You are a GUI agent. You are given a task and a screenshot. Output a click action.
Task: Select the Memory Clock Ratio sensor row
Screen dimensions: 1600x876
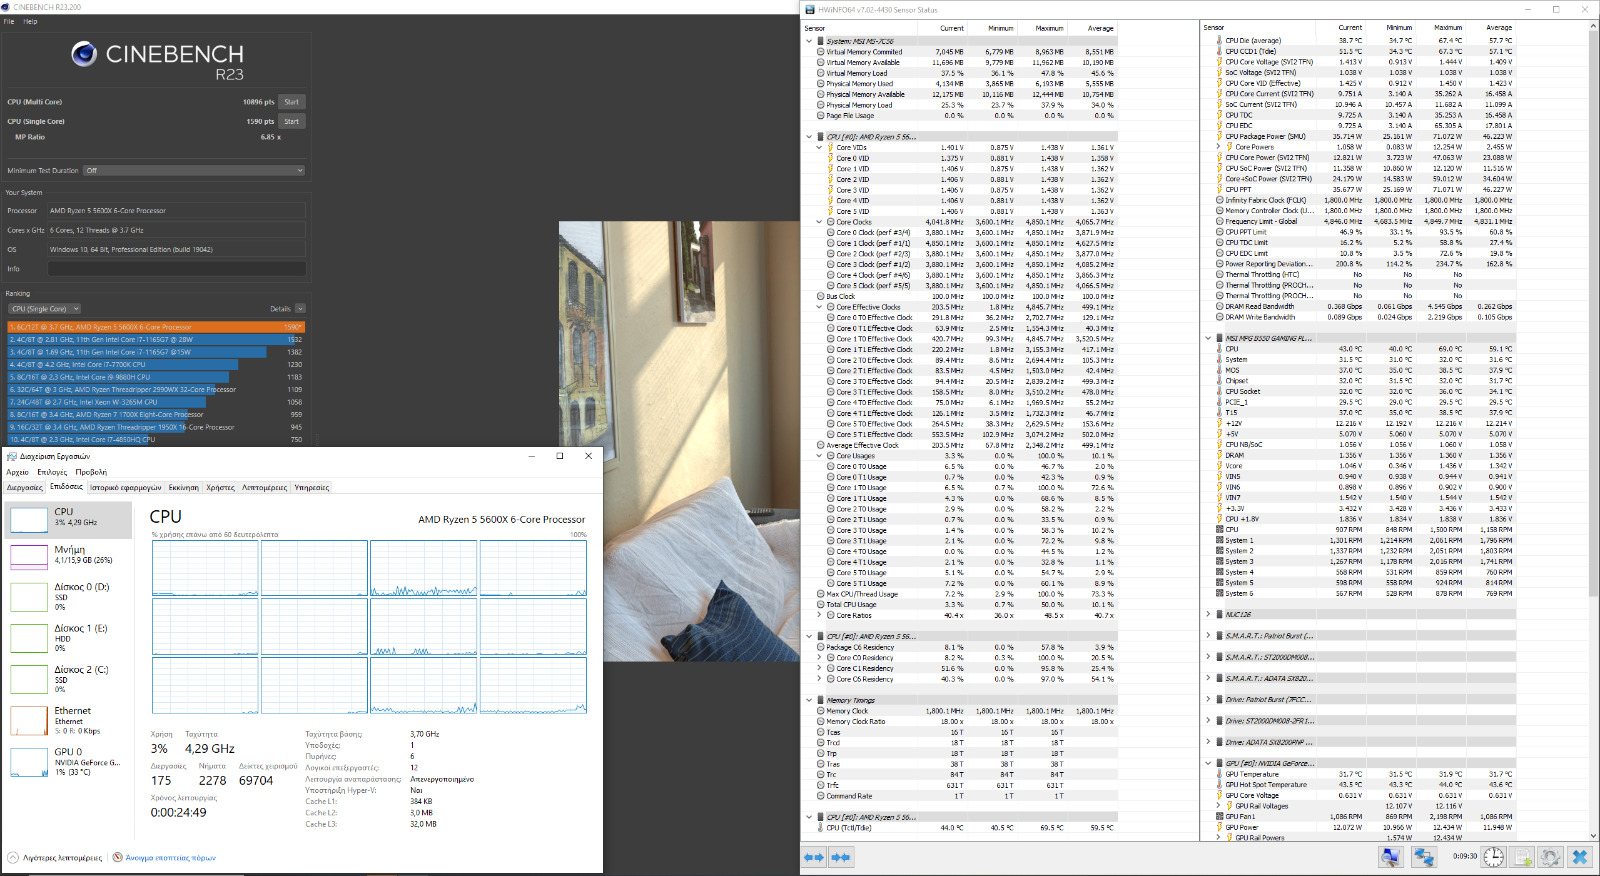click(966, 721)
